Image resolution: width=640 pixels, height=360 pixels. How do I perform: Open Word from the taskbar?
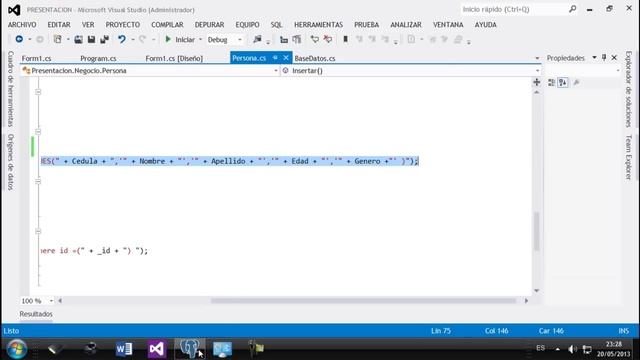pos(124,349)
